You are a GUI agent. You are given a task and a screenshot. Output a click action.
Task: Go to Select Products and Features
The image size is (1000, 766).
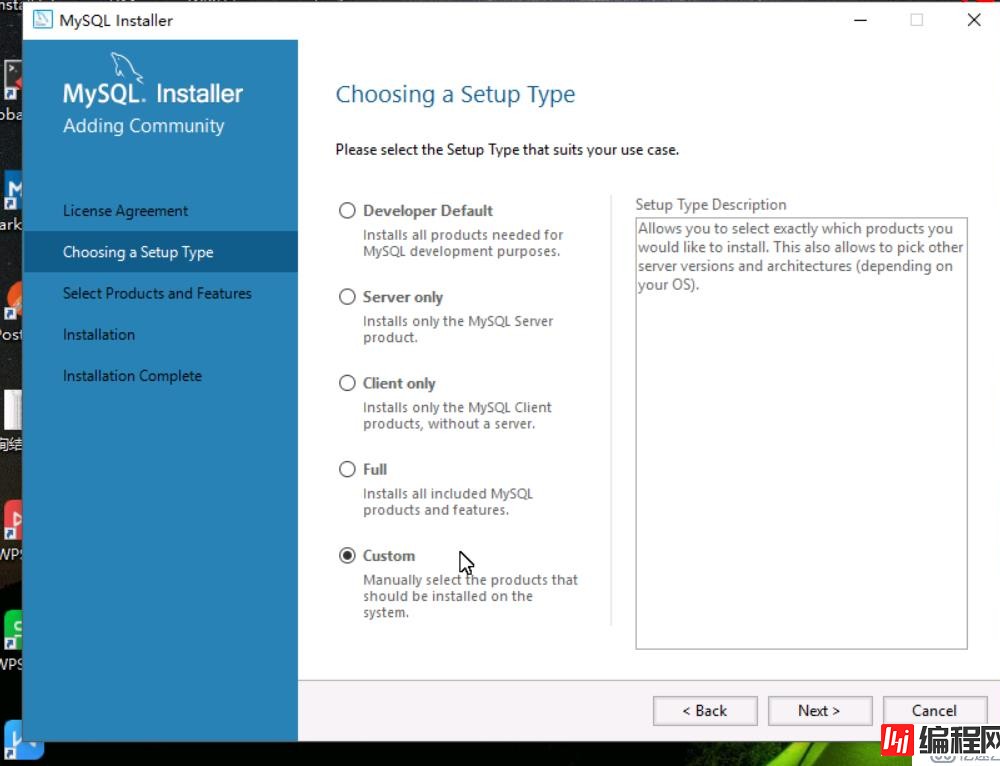pos(157,293)
